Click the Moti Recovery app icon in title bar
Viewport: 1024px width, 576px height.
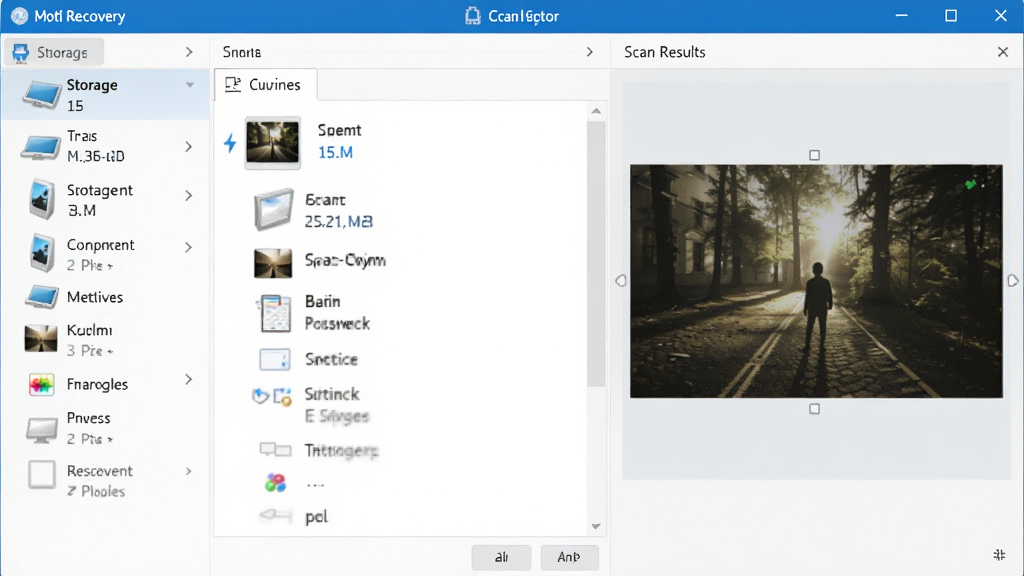coord(20,16)
